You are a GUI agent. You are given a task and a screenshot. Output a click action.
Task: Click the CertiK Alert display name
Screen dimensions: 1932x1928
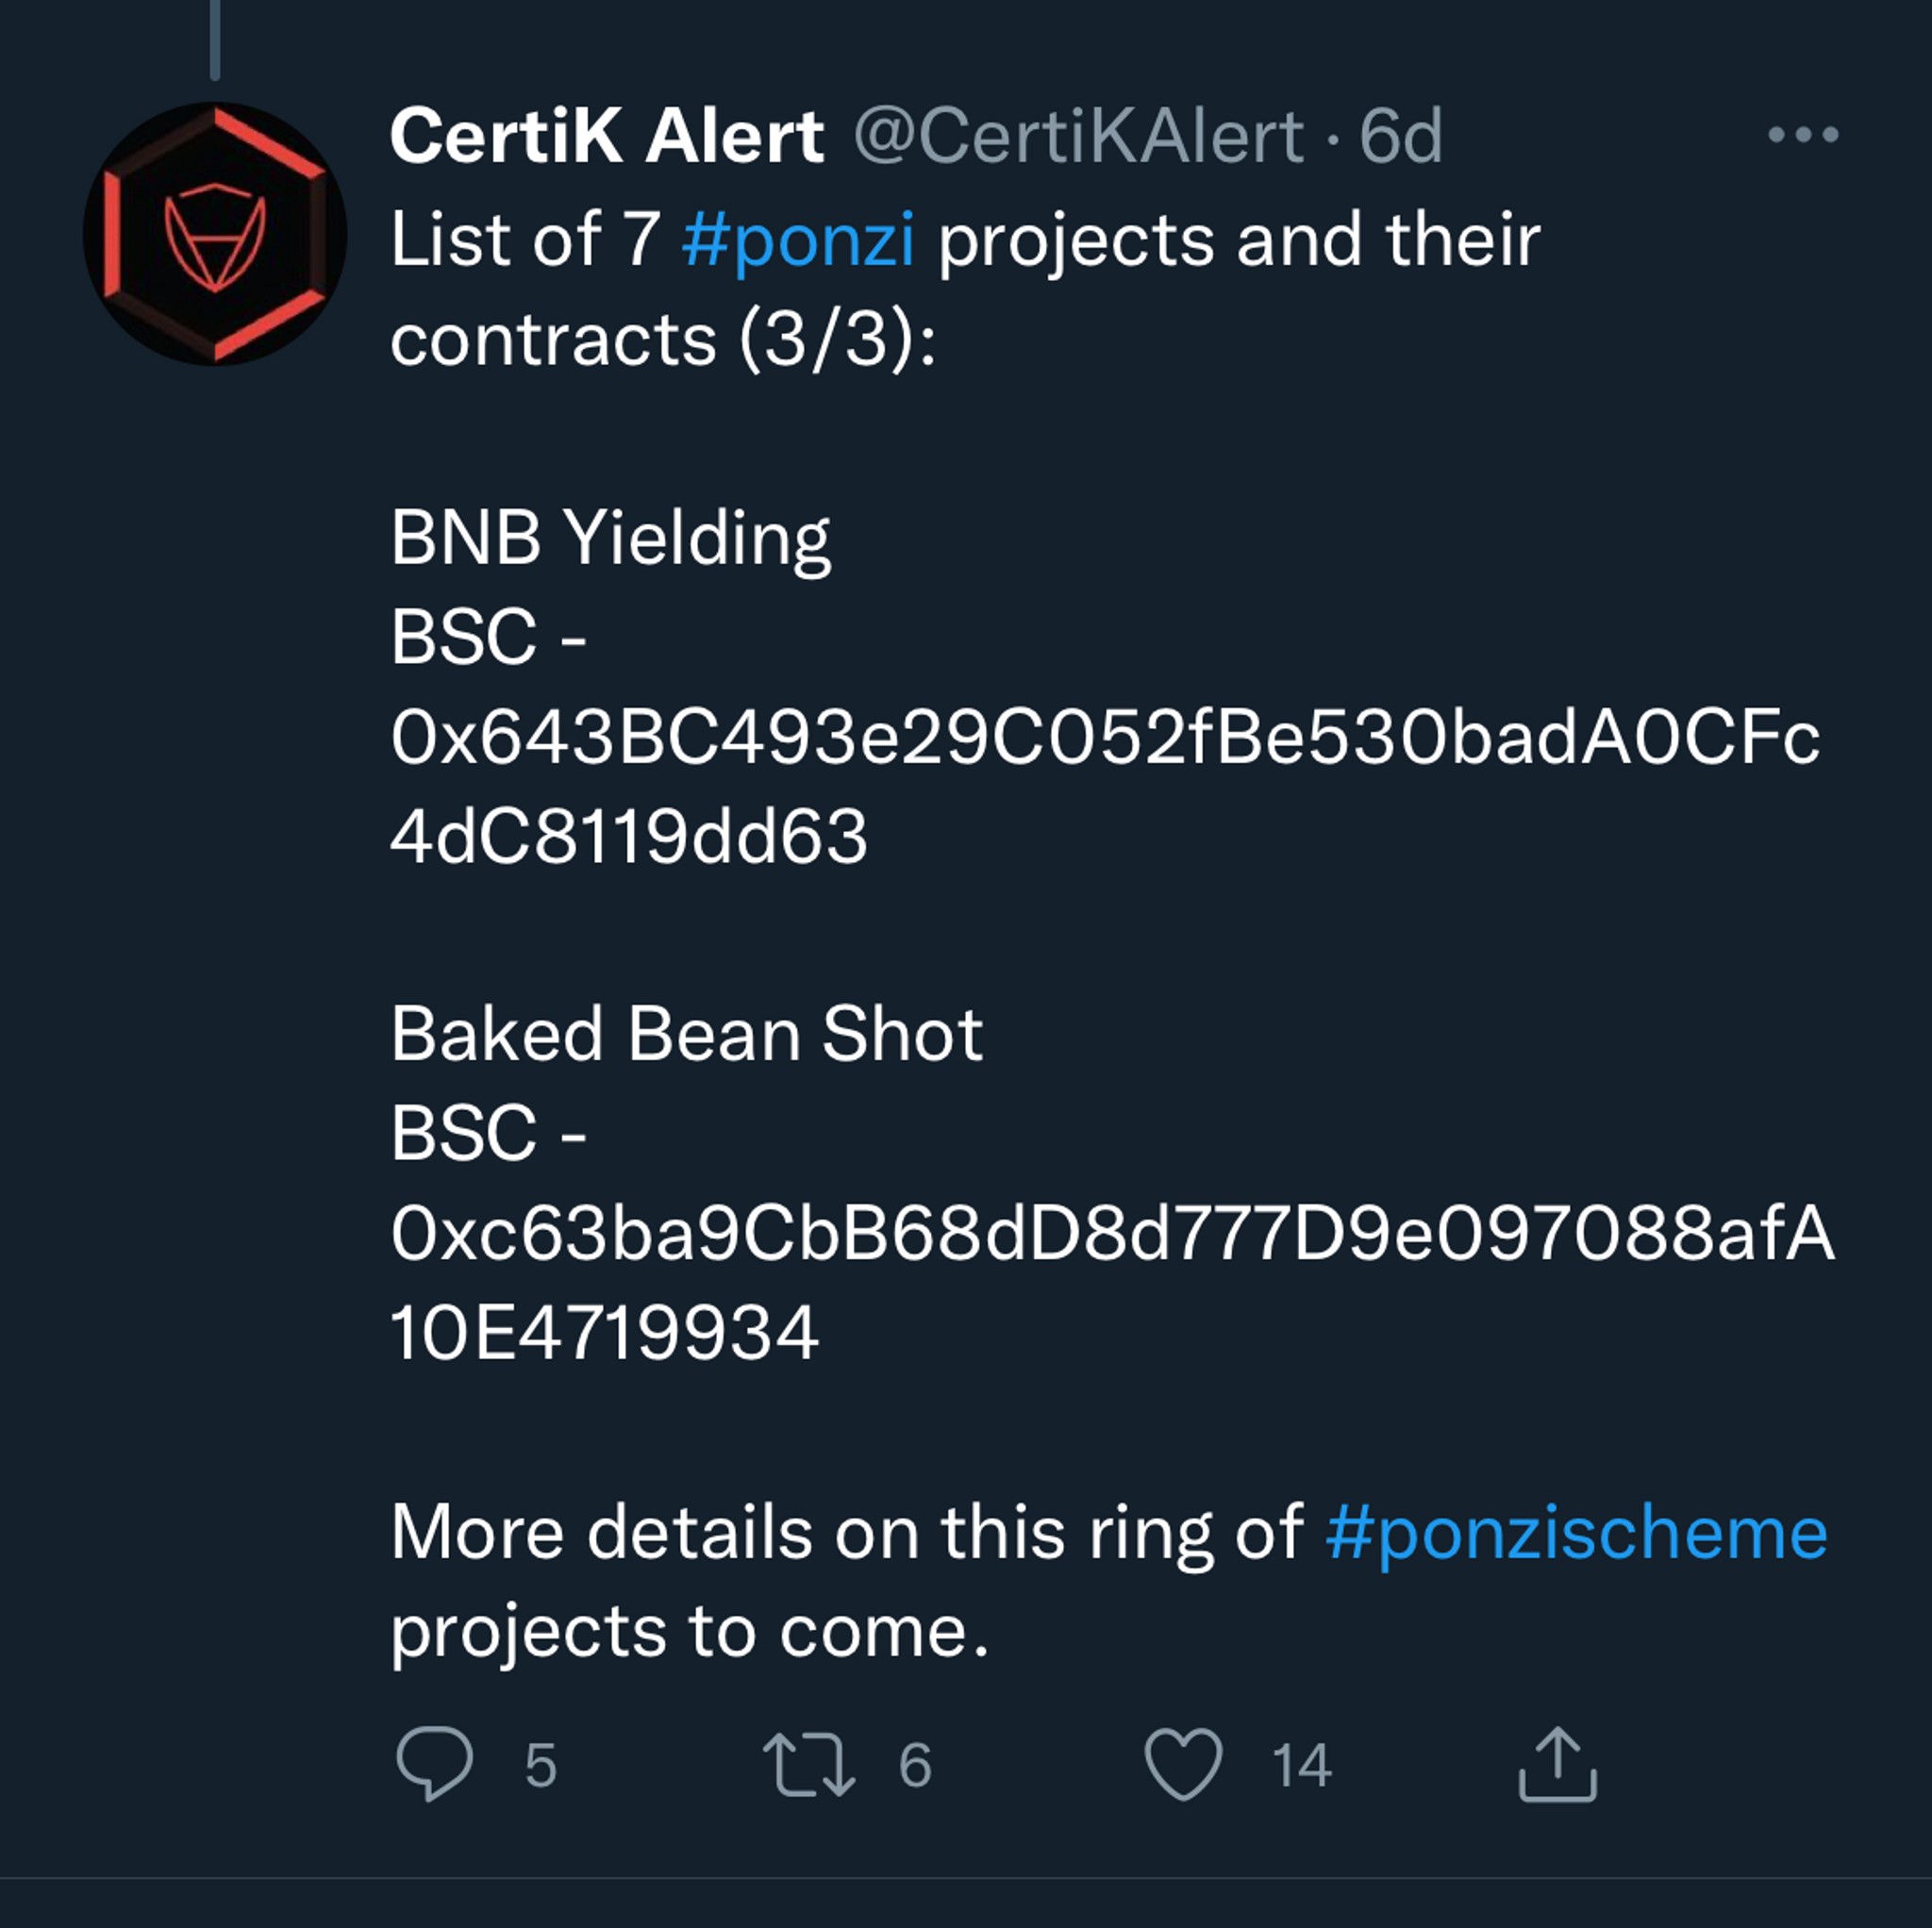[607, 136]
